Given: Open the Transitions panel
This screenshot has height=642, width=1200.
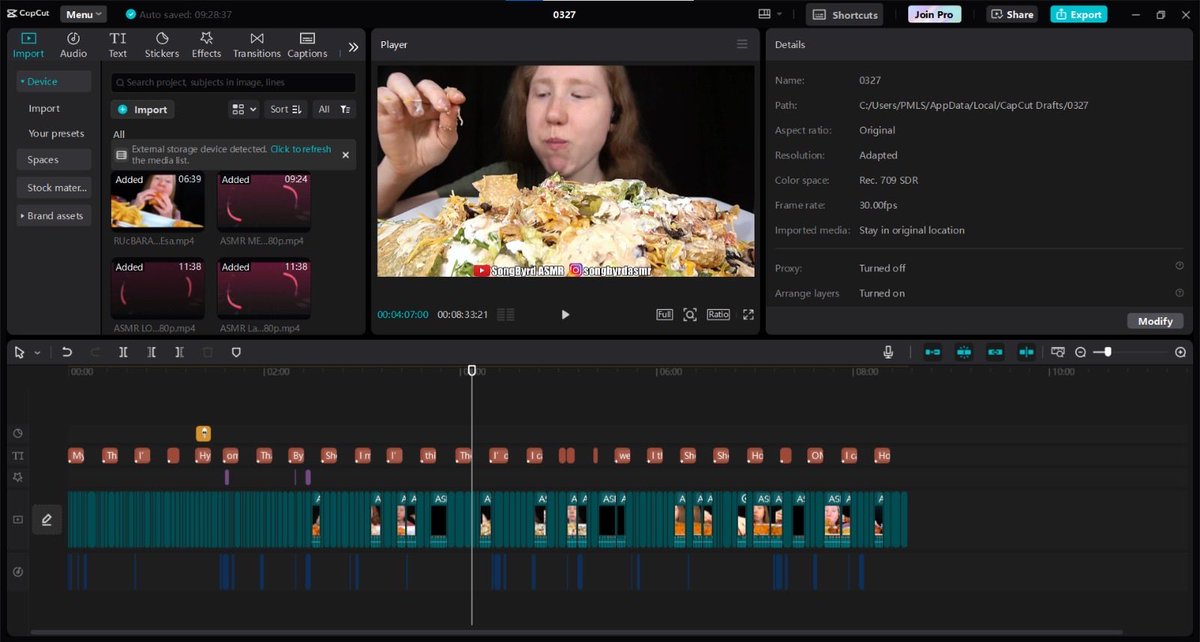Looking at the screenshot, I should pos(257,45).
